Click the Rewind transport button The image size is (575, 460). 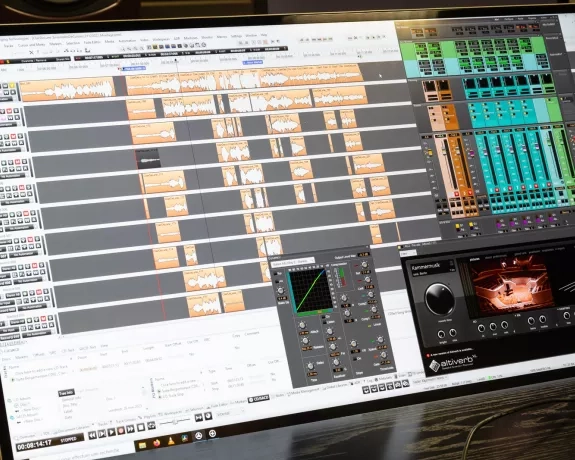pos(92,436)
